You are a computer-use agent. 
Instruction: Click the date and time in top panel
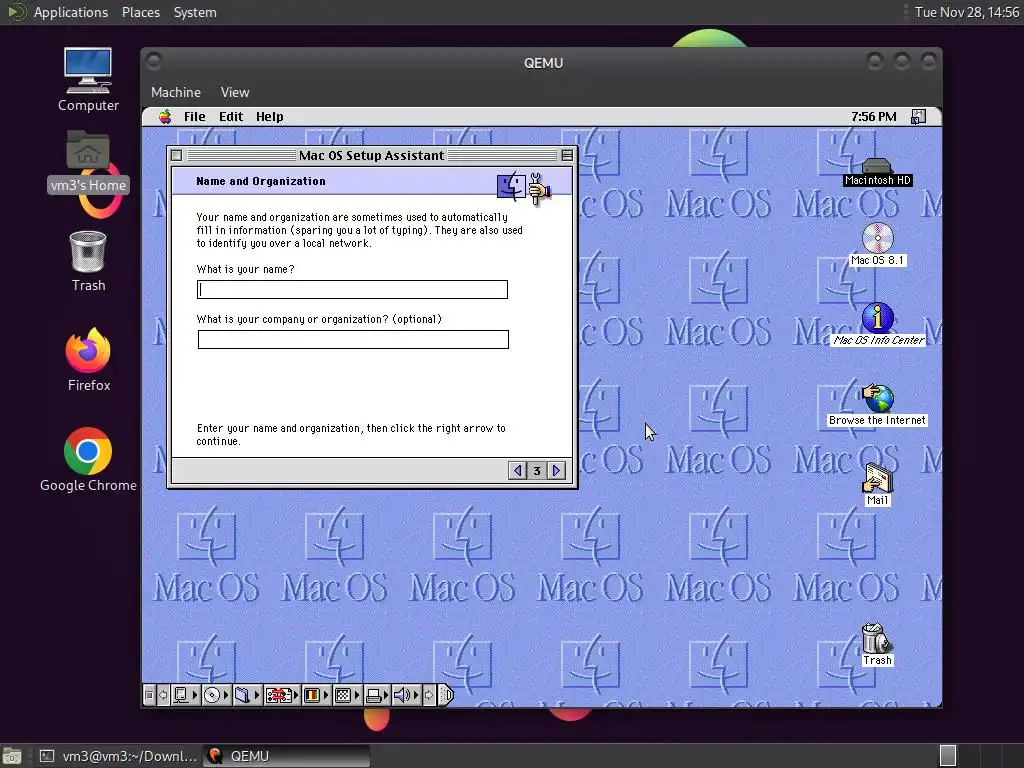click(x=967, y=12)
